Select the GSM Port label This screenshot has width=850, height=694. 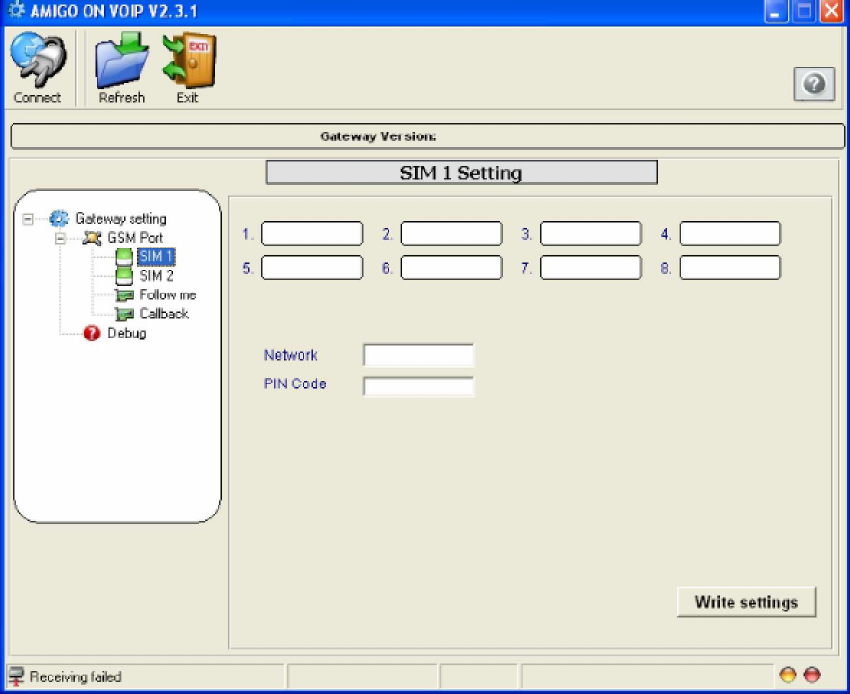click(x=135, y=237)
